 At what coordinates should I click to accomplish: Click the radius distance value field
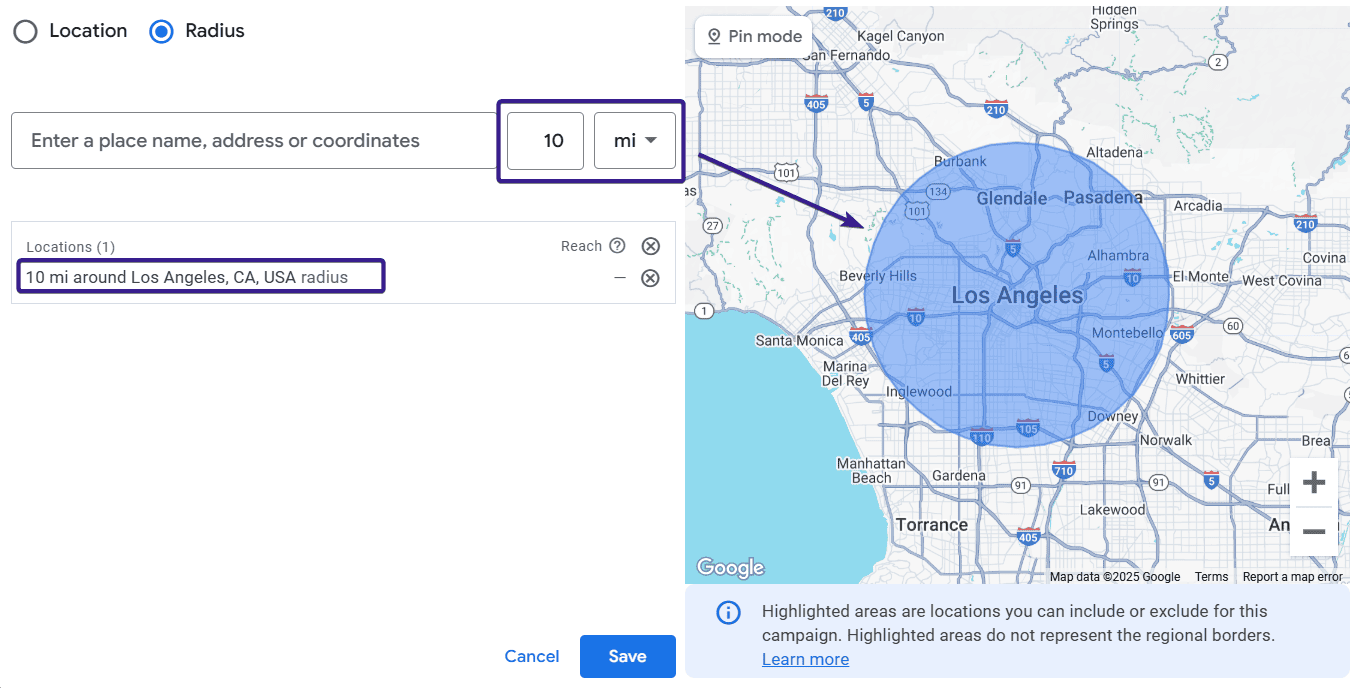coord(545,141)
